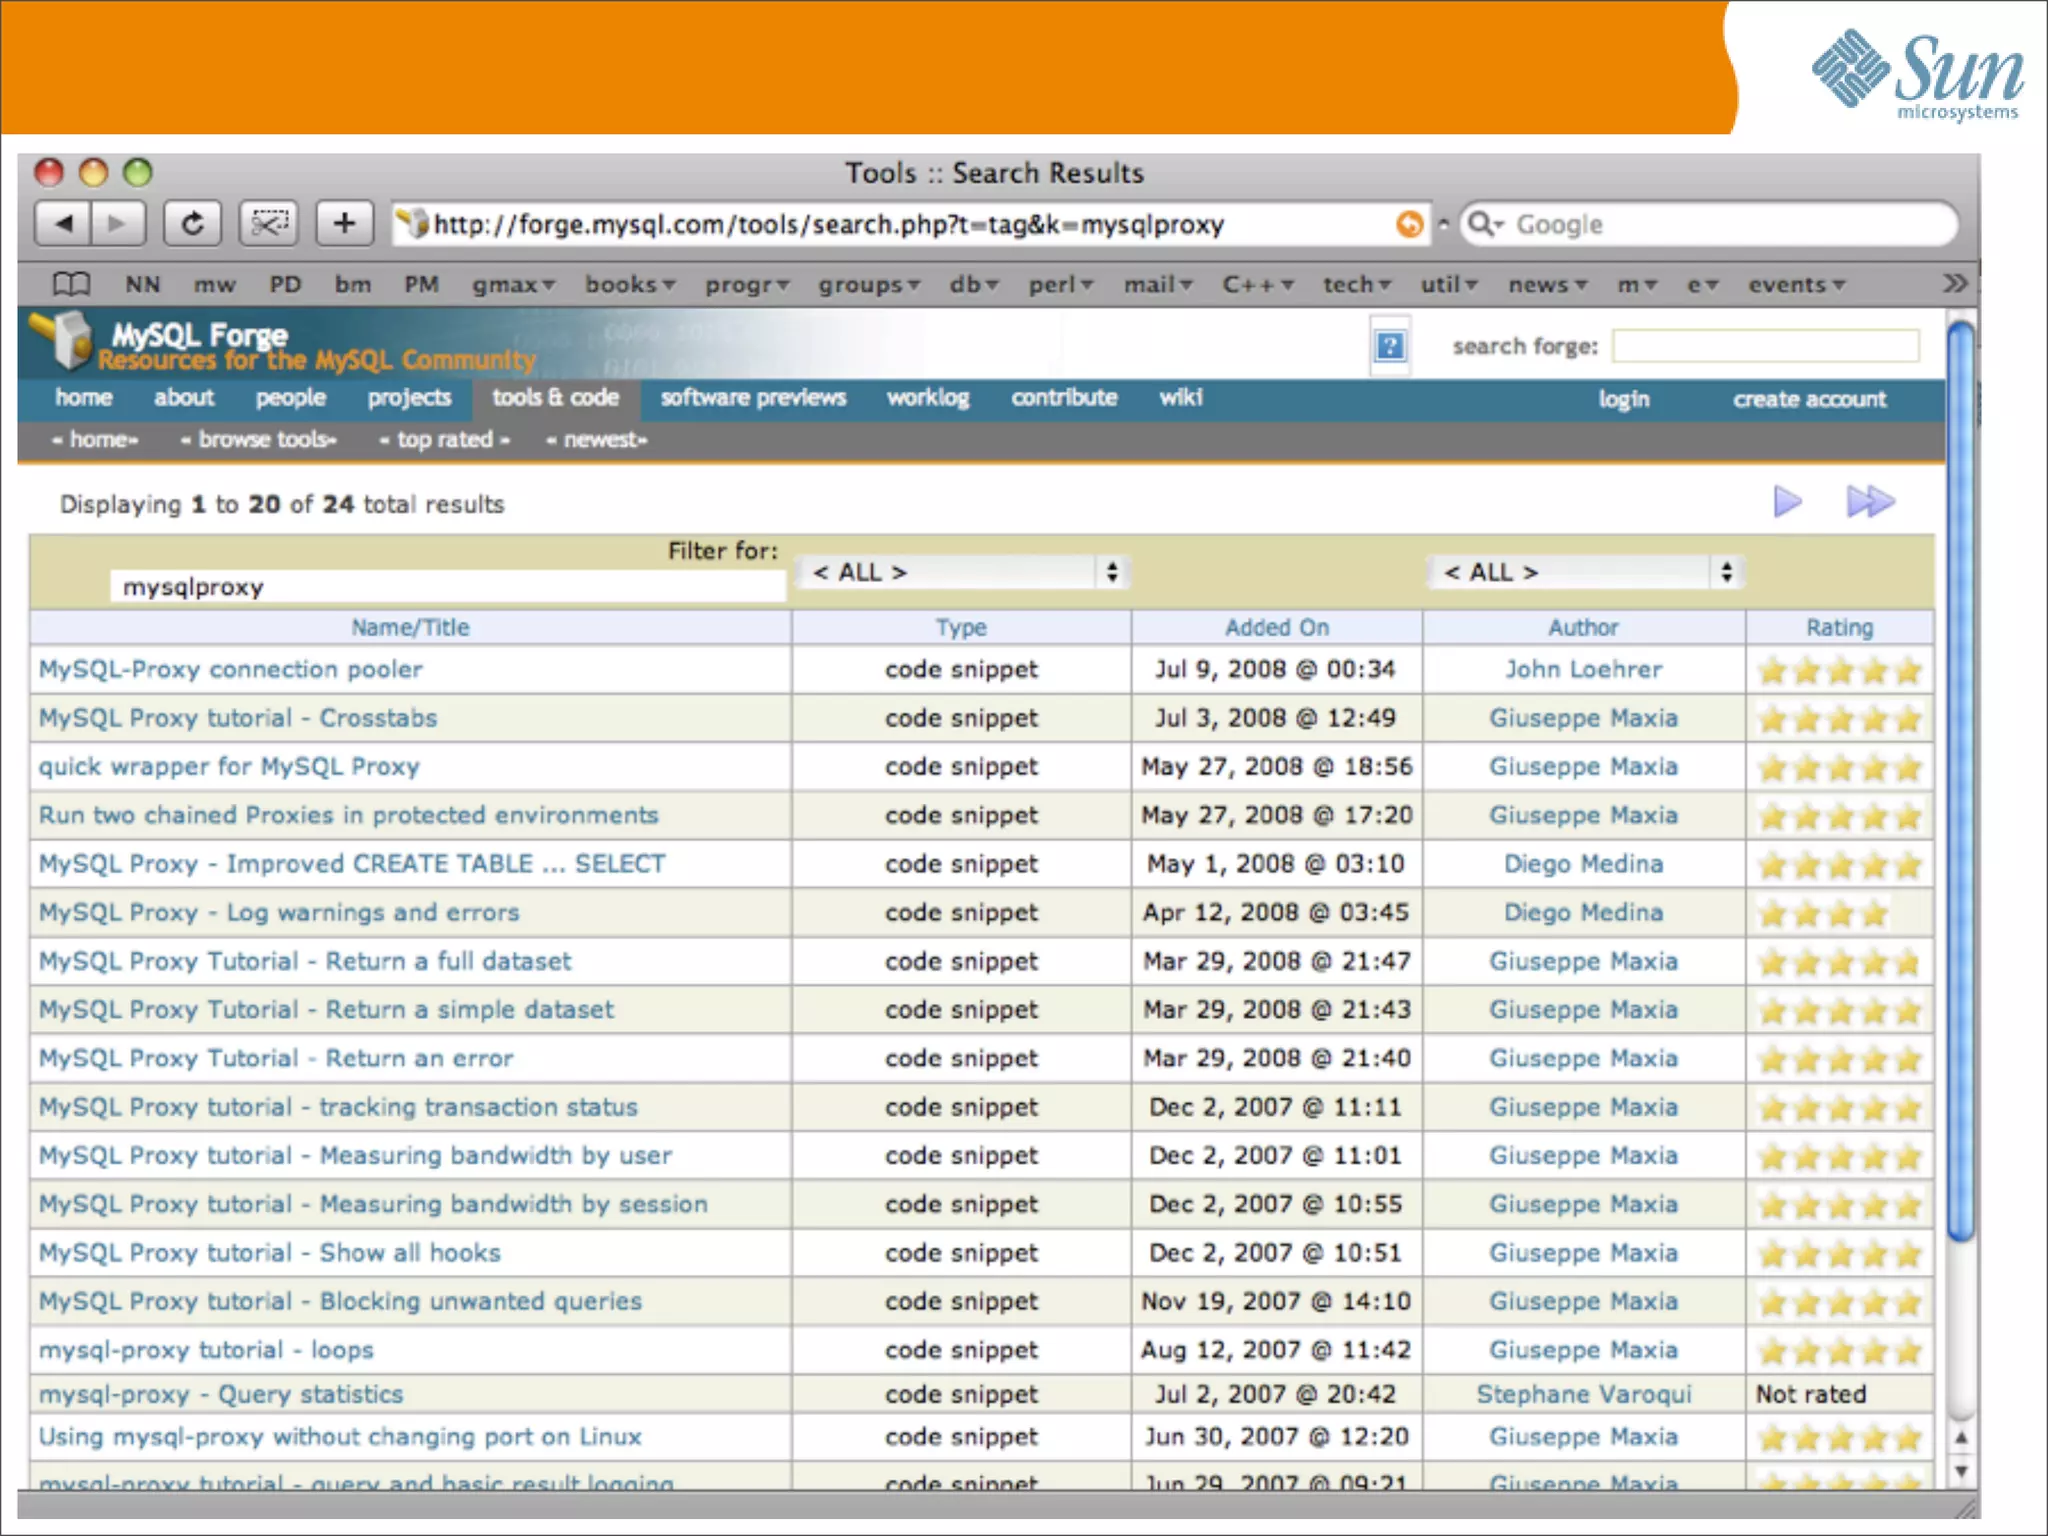Open the events bookmarks folder

[x=1796, y=285]
